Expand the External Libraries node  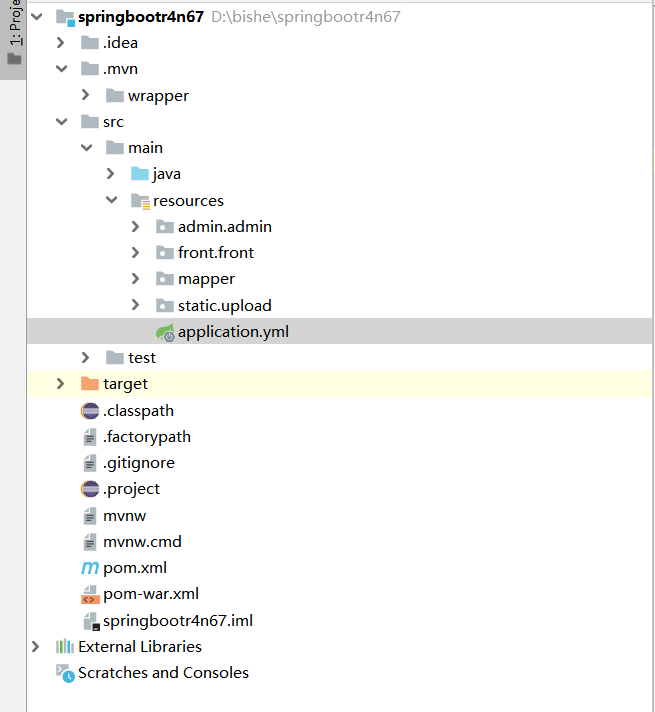click(x=37, y=647)
